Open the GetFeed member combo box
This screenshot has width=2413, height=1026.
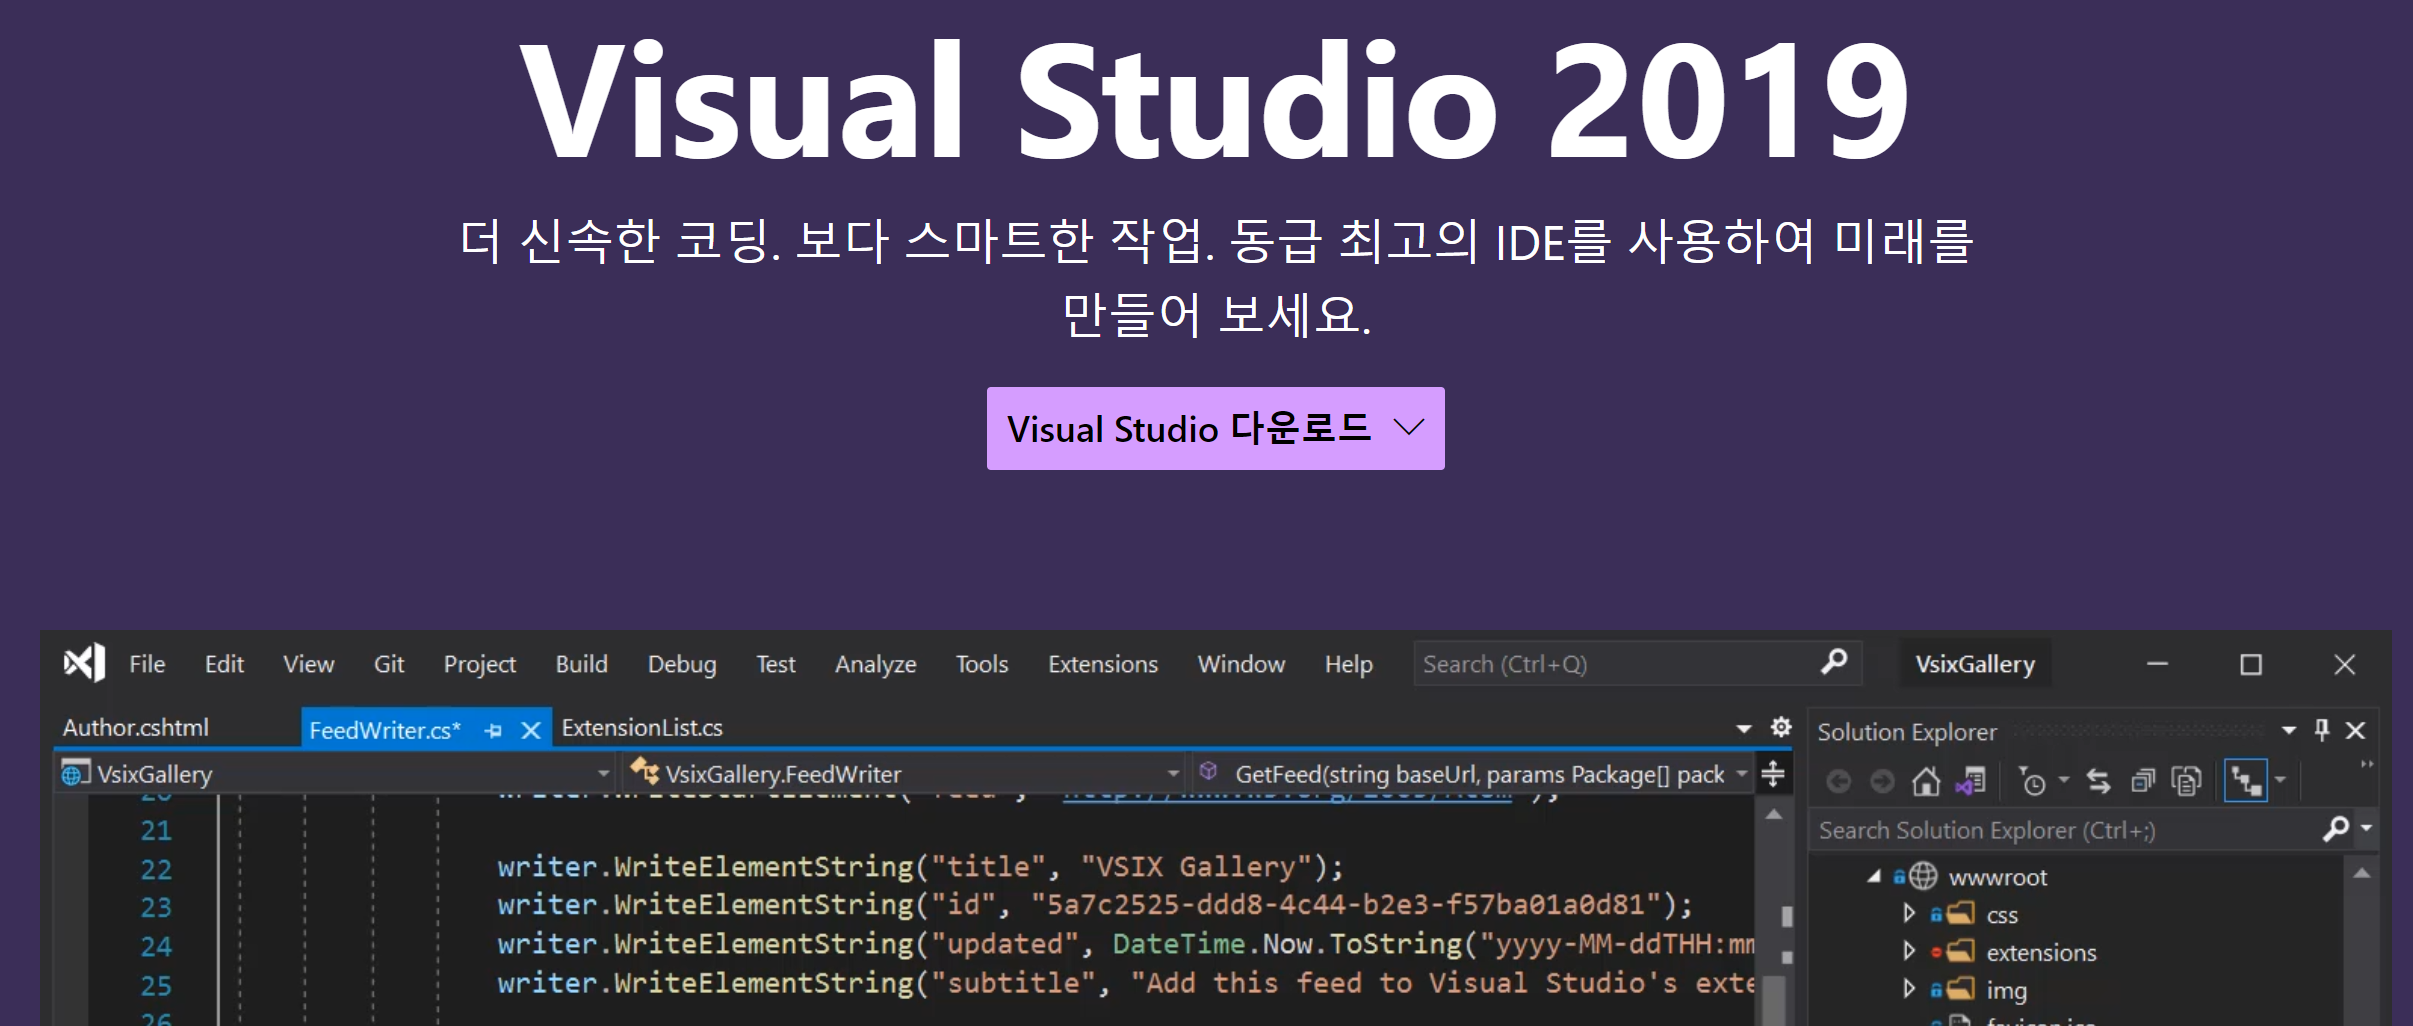[1472, 773]
